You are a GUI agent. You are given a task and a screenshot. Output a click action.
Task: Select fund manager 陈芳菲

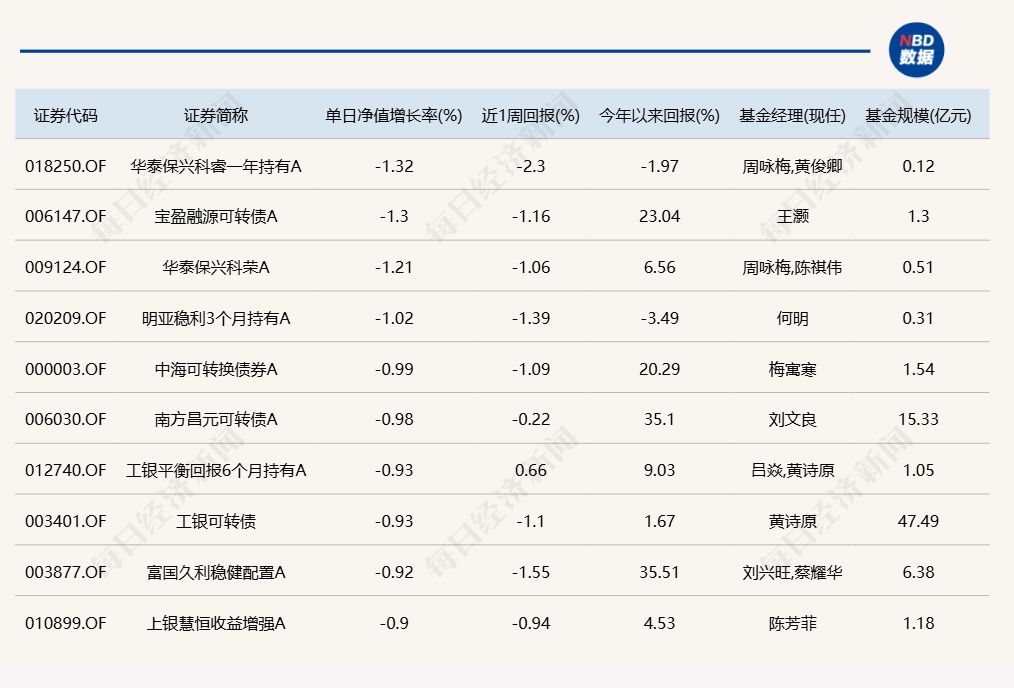tap(793, 623)
